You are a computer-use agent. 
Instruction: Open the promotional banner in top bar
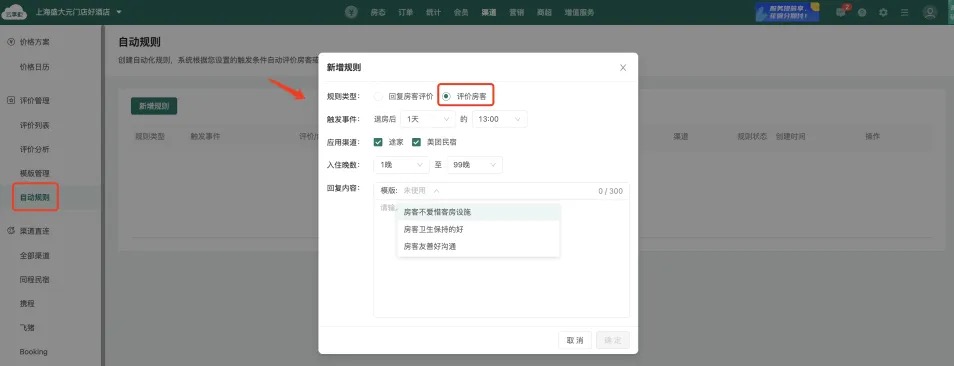click(787, 12)
